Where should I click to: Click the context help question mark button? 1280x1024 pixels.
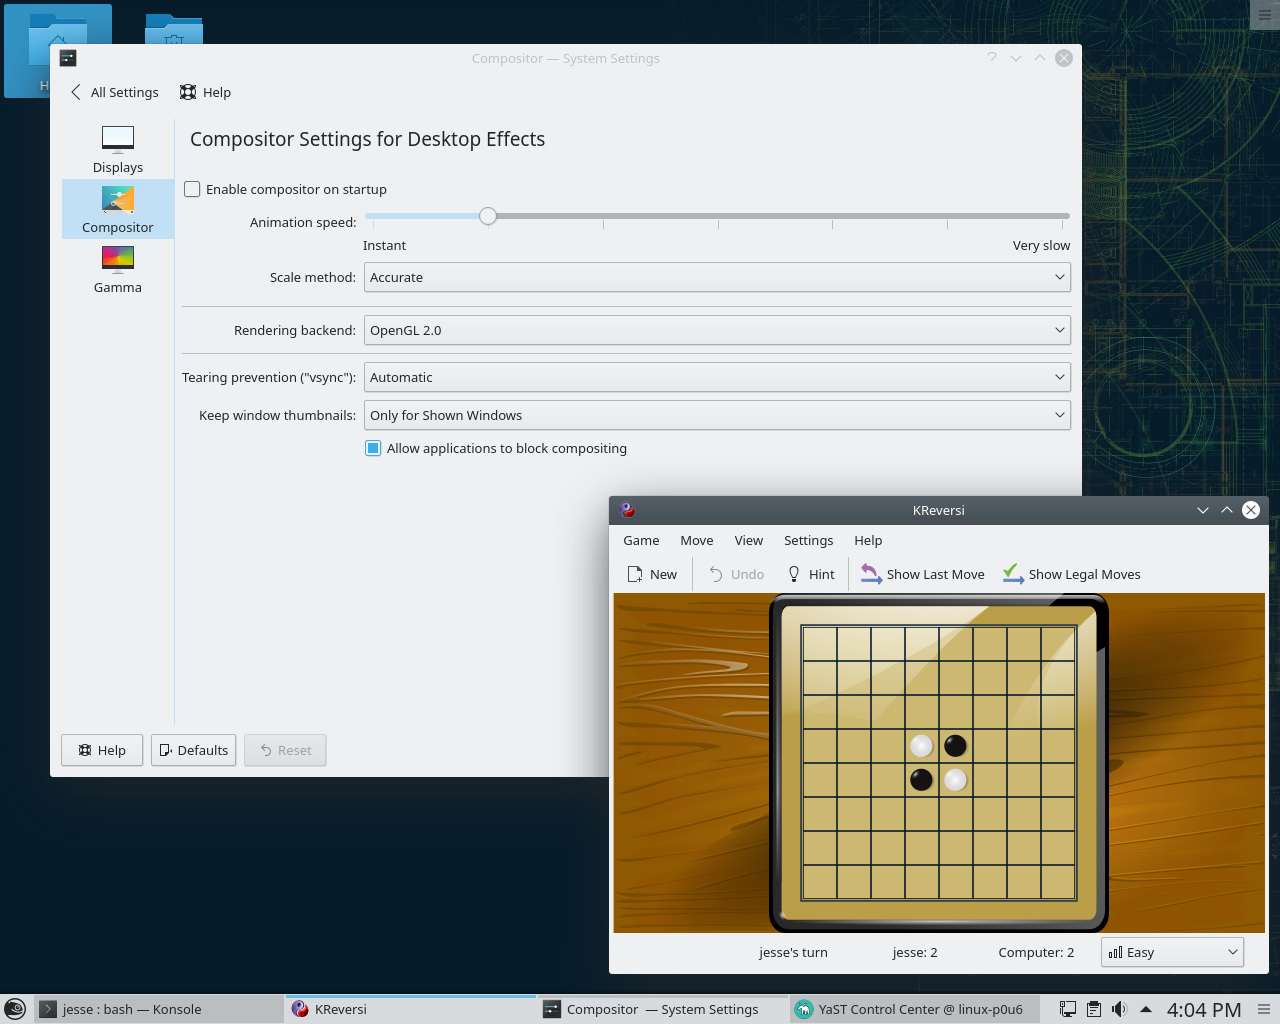[x=992, y=58]
